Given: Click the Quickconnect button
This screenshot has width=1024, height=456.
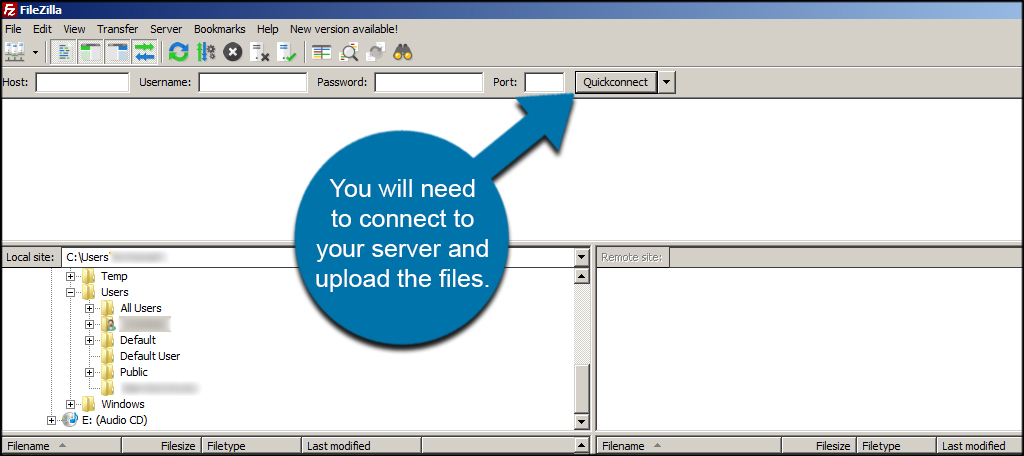Looking at the screenshot, I should pos(616,82).
